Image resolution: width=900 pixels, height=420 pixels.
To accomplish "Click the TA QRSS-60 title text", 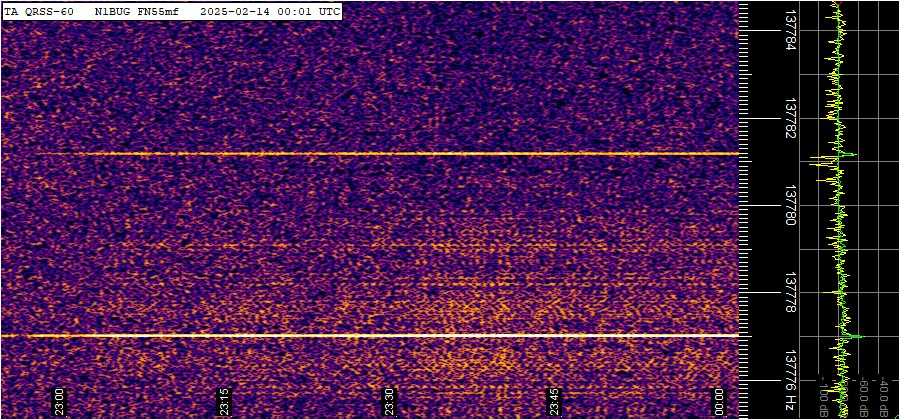I will click(39, 11).
